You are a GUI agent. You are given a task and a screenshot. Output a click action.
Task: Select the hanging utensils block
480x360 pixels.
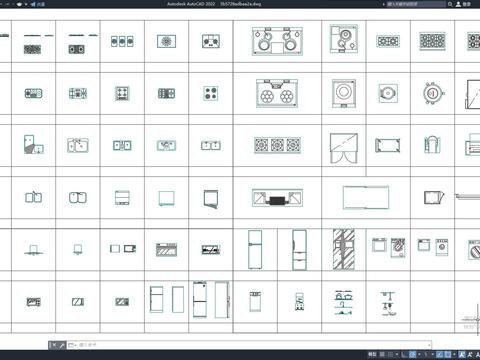[x=388, y=304]
